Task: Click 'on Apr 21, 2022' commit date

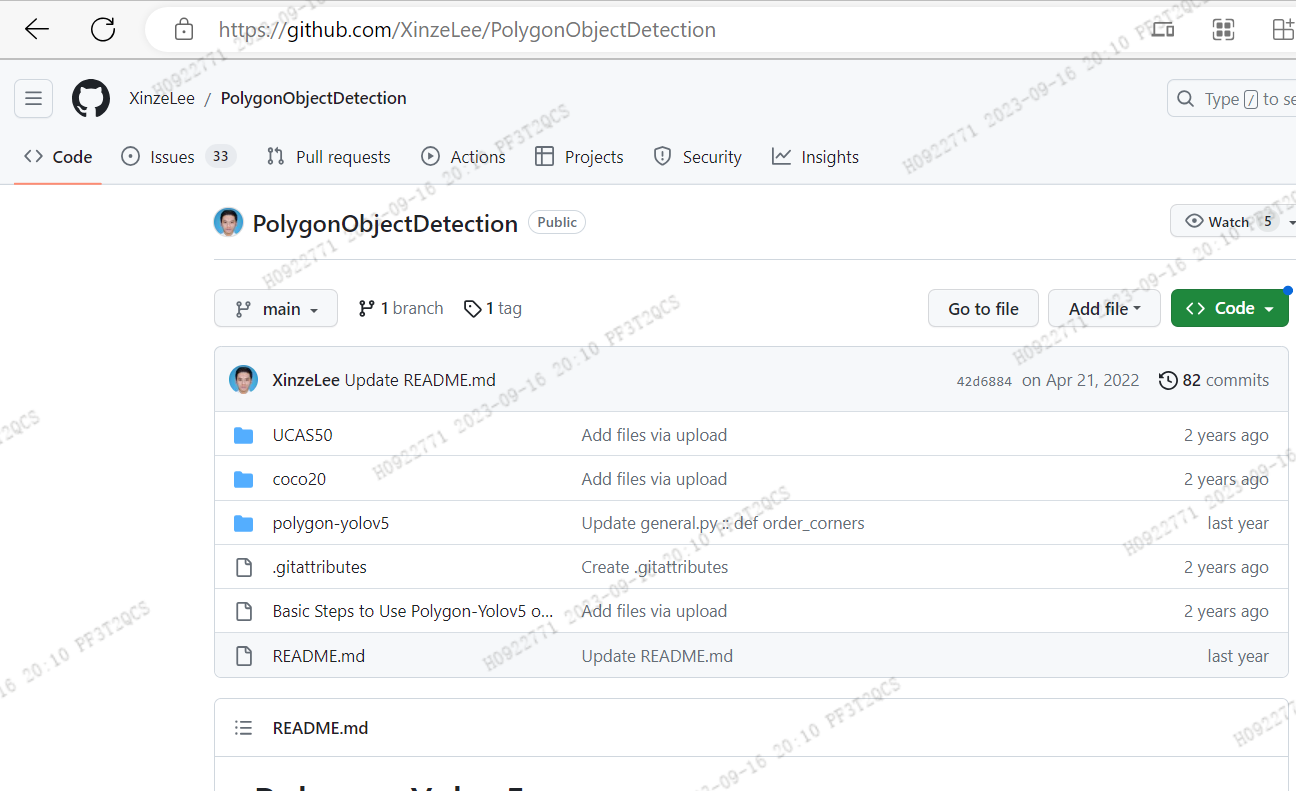Action: coord(1080,380)
